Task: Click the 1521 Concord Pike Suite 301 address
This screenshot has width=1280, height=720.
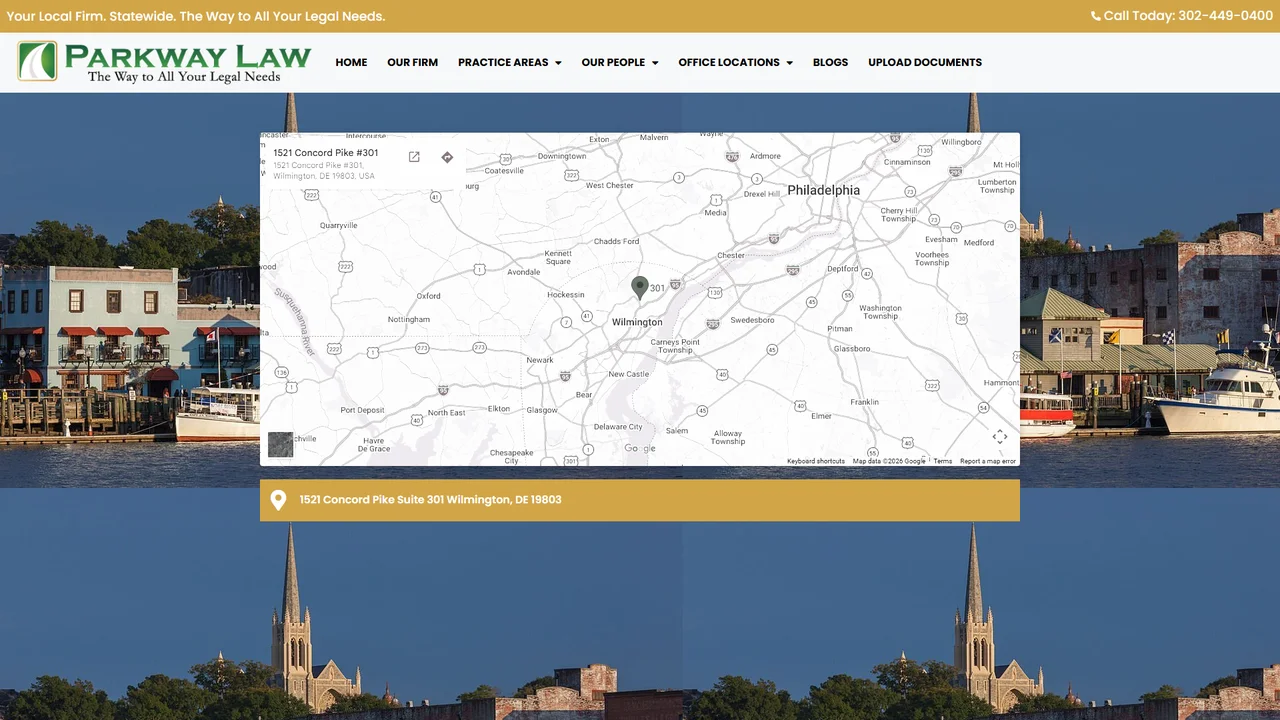Action: [x=430, y=500]
